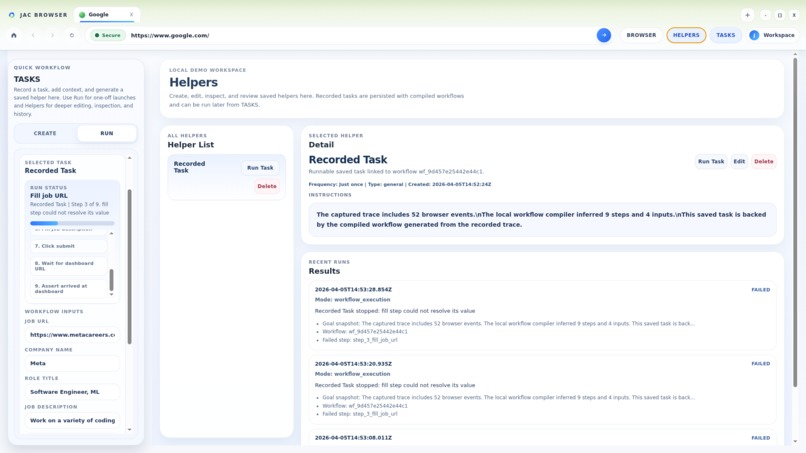Open a new tab with the plus icon
The image size is (806, 453).
(747, 15)
